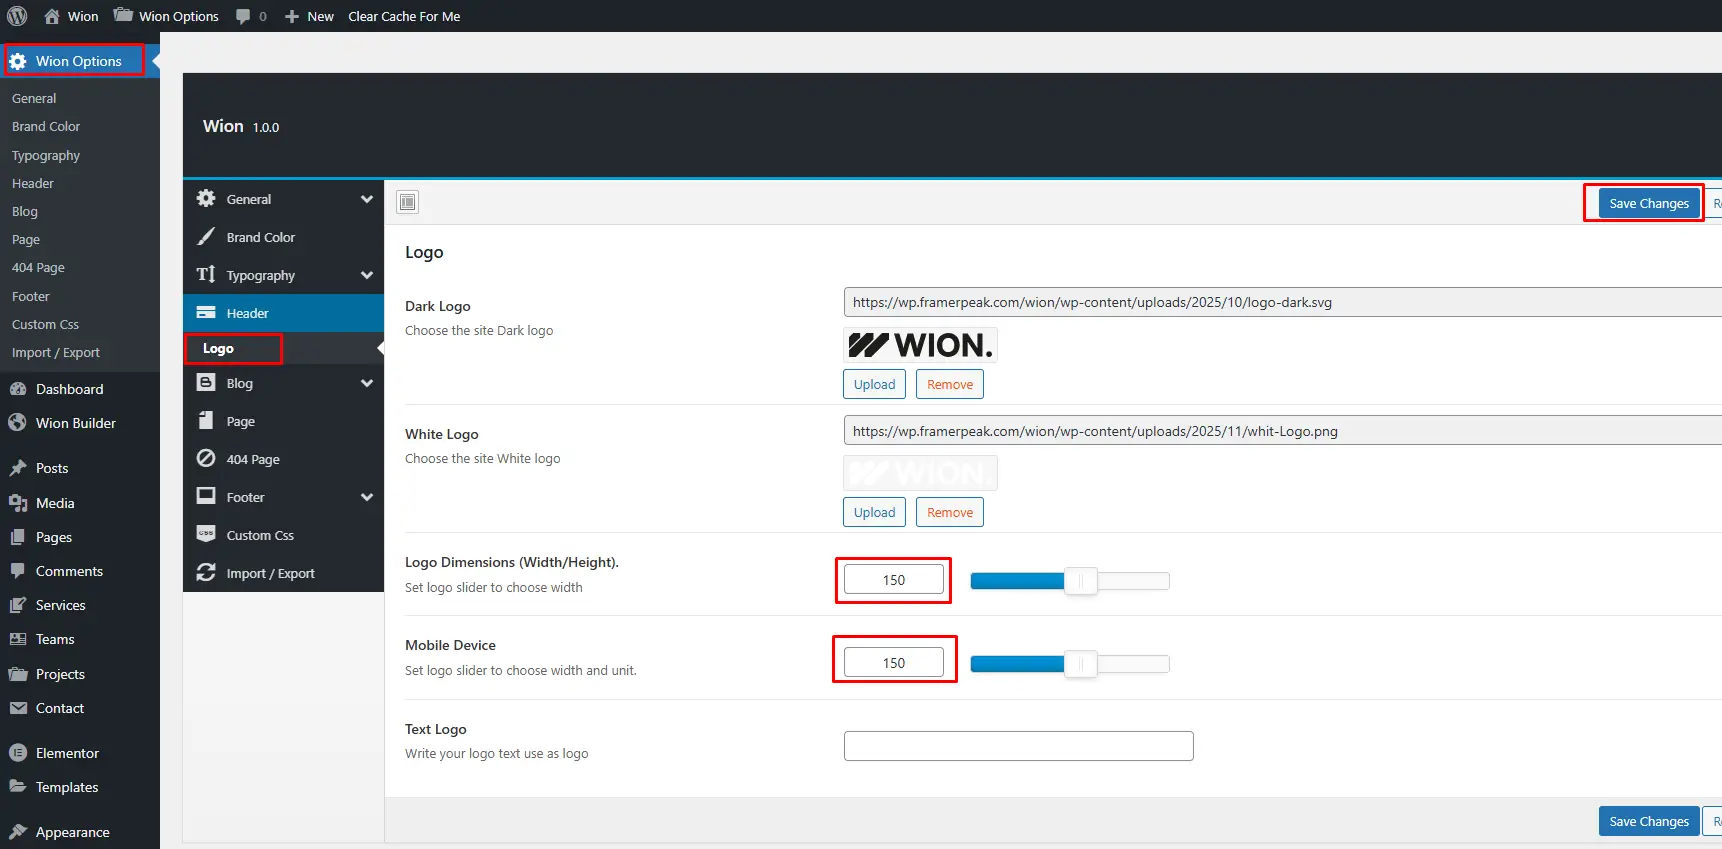Click the Custom Css panel icon
Image resolution: width=1722 pixels, height=849 pixels.
pyautogui.click(x=206, y=535)
